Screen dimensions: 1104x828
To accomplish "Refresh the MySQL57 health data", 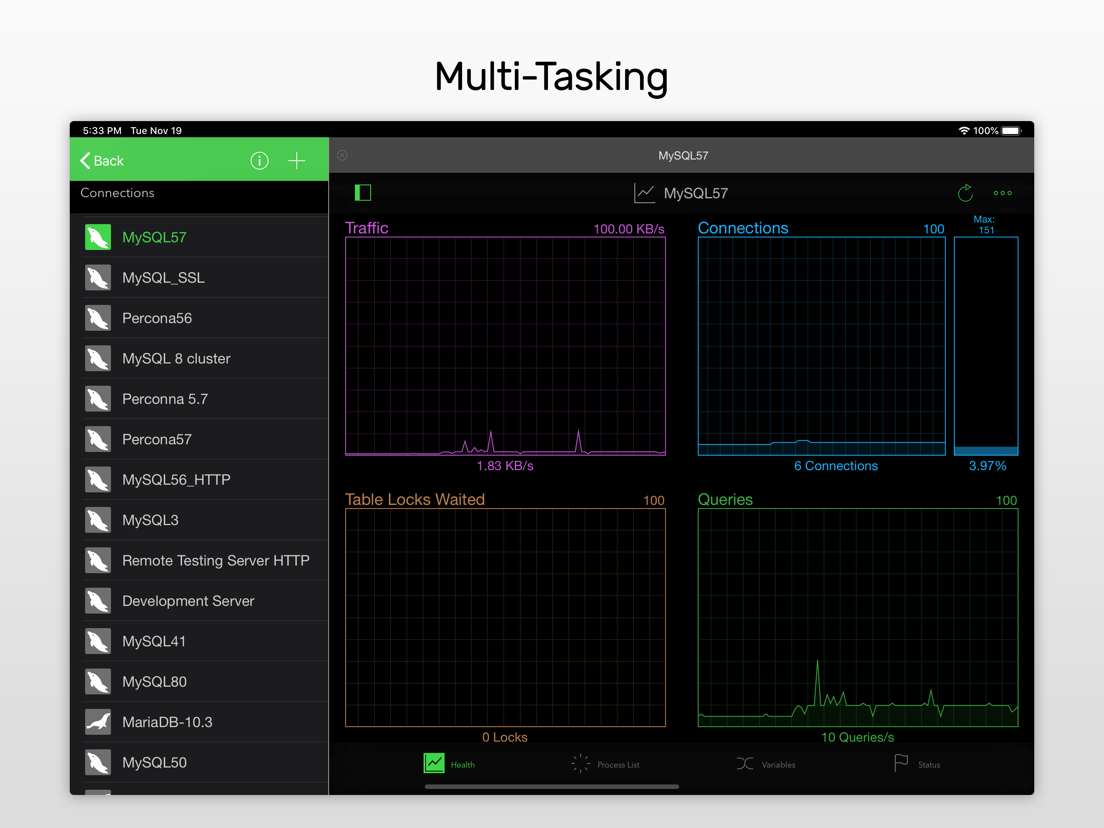I will (x=965, y=192).
